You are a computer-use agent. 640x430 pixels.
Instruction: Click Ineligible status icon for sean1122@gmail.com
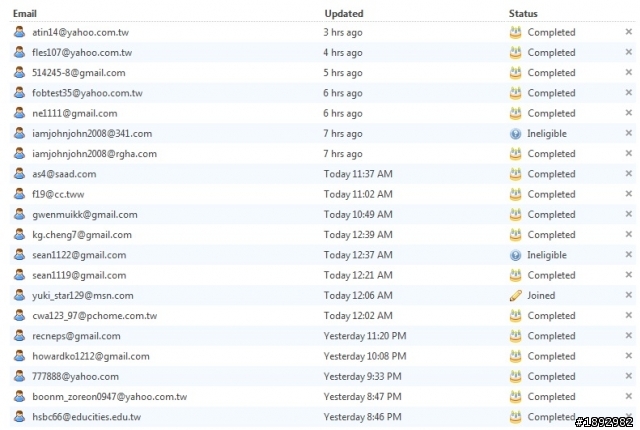tap(516, 255)
